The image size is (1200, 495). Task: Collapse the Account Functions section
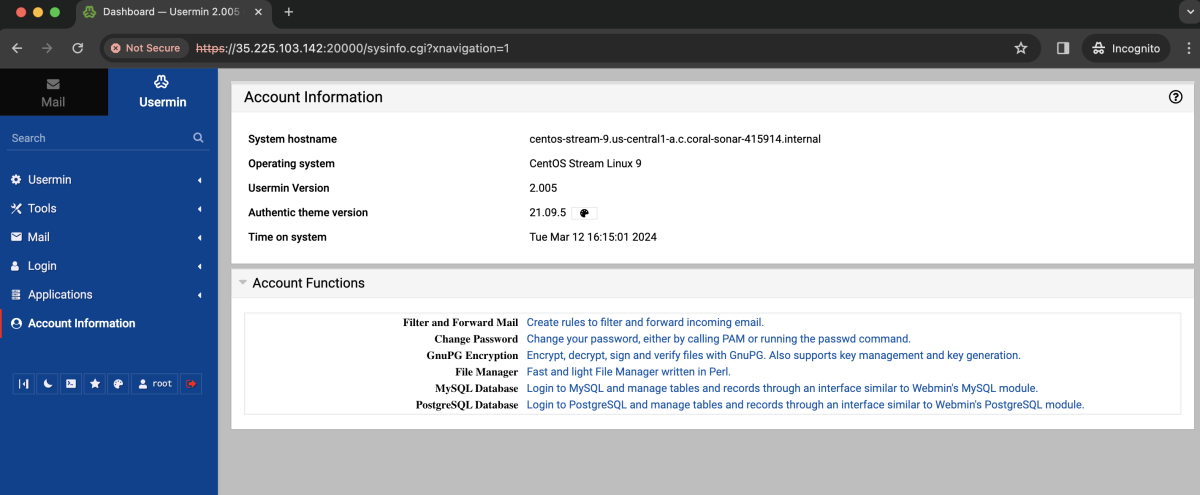coord(243,283)
